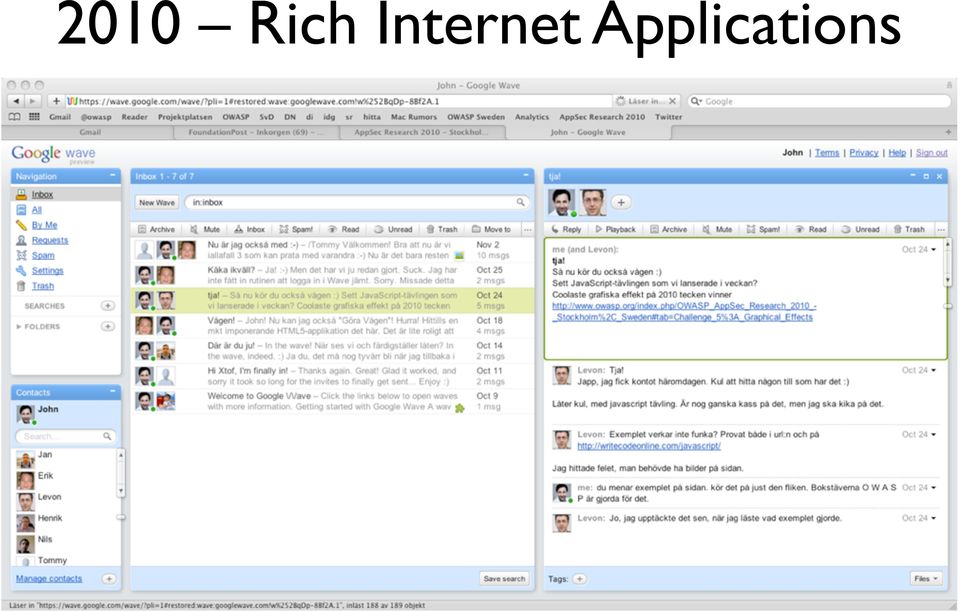Click the browser Forward arrow button
960x611 pixels.
pyautogui.click(x=32, y=101)
